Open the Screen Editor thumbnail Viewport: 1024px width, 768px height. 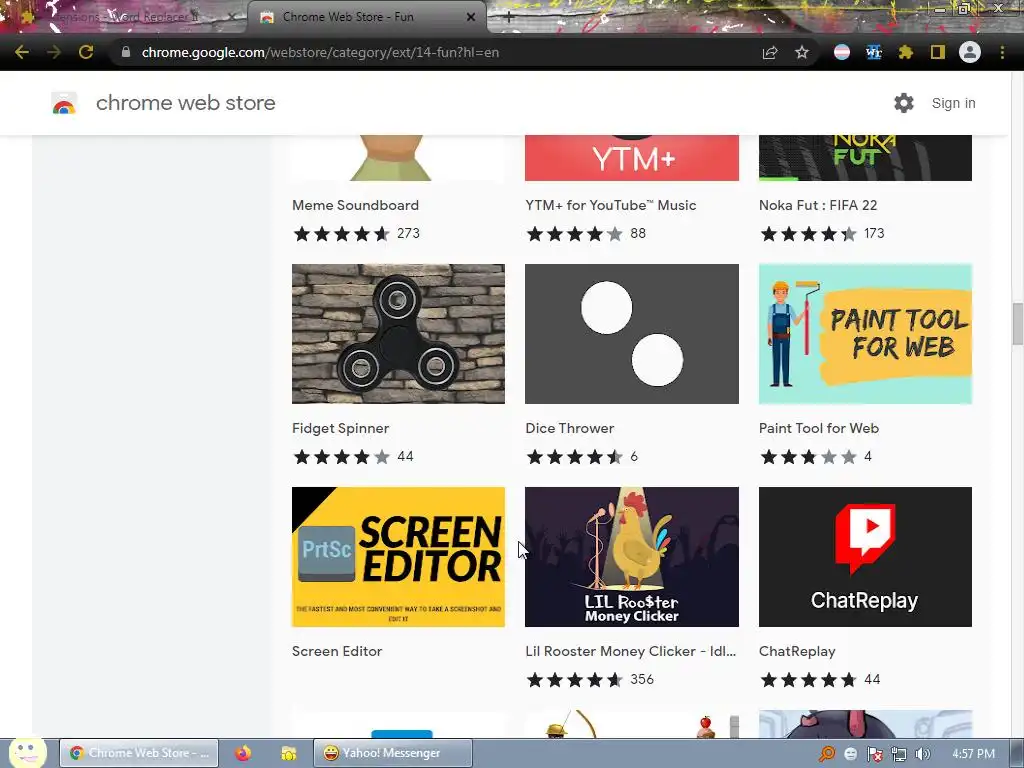[x=398, y=557]
